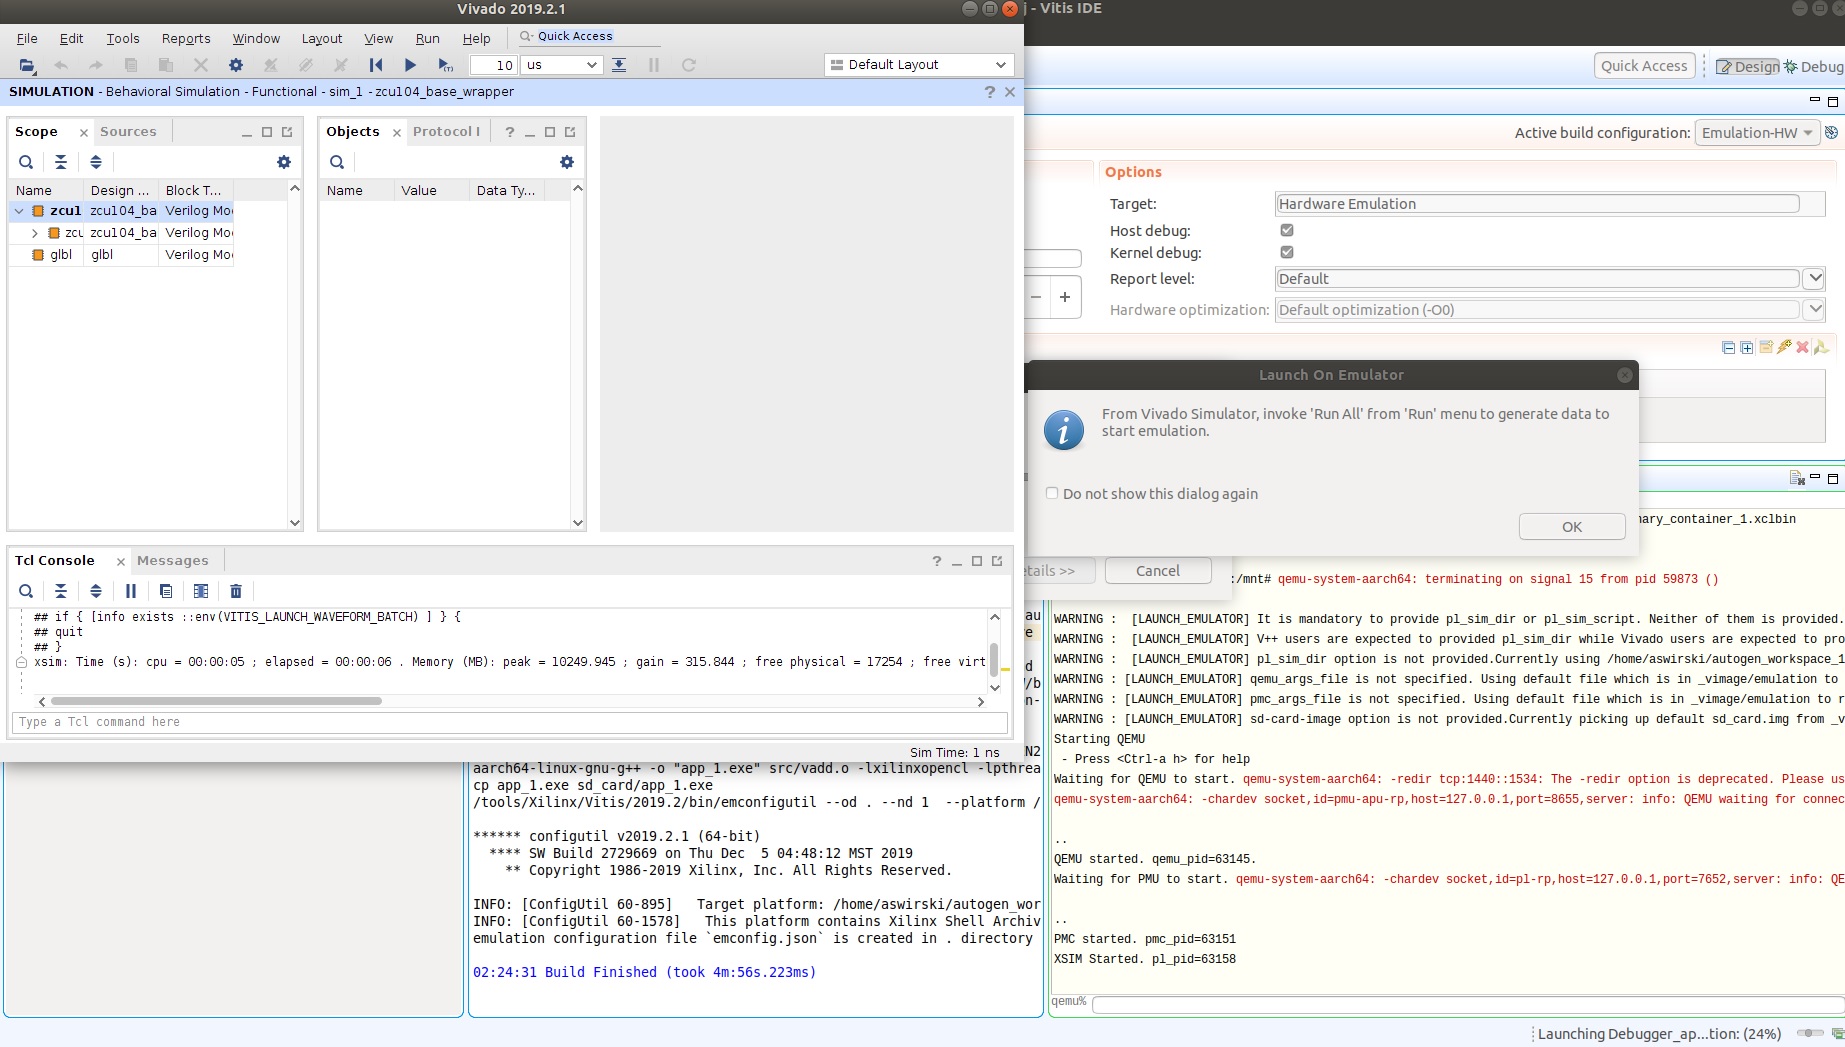This screenshot has height=1047, width=1845.
Task: Click the Open file icon in Vivado toolbar
Action: click(27, 65)
